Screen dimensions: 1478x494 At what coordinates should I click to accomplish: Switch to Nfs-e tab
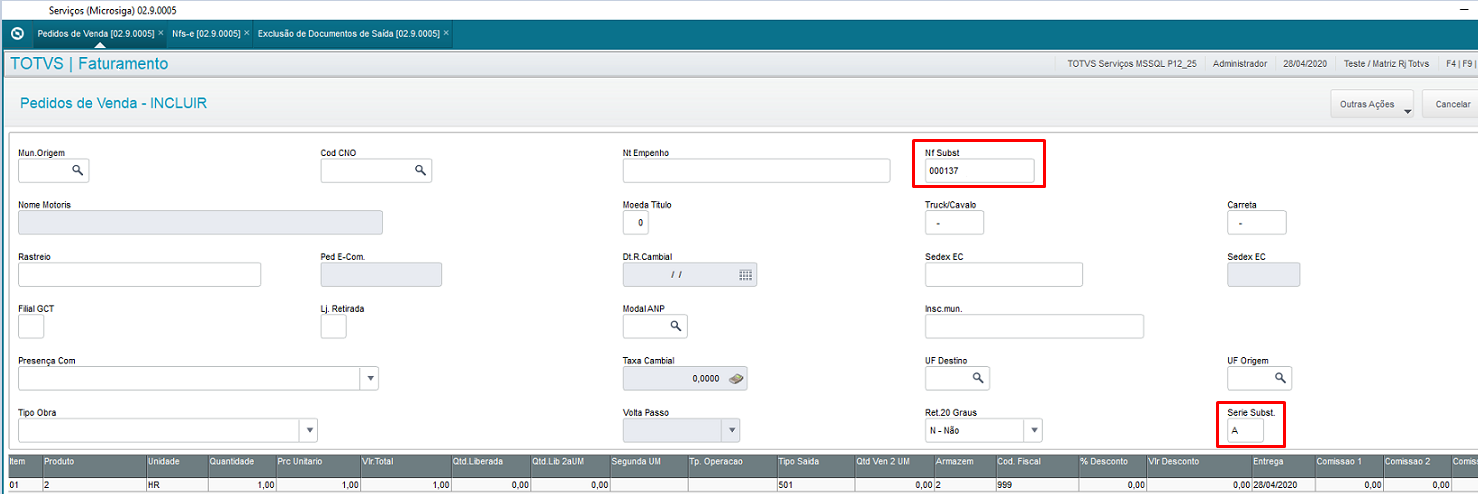tap(206, 33)
